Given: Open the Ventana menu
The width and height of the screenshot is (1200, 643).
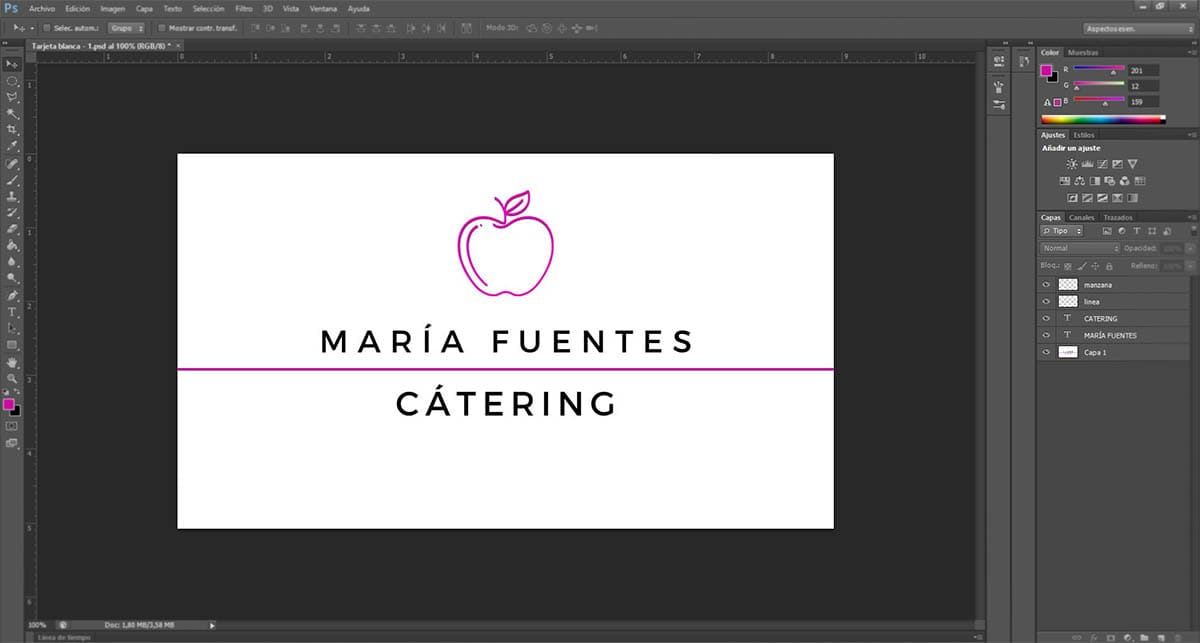Looking at the screenshot, I should point(323,8).
